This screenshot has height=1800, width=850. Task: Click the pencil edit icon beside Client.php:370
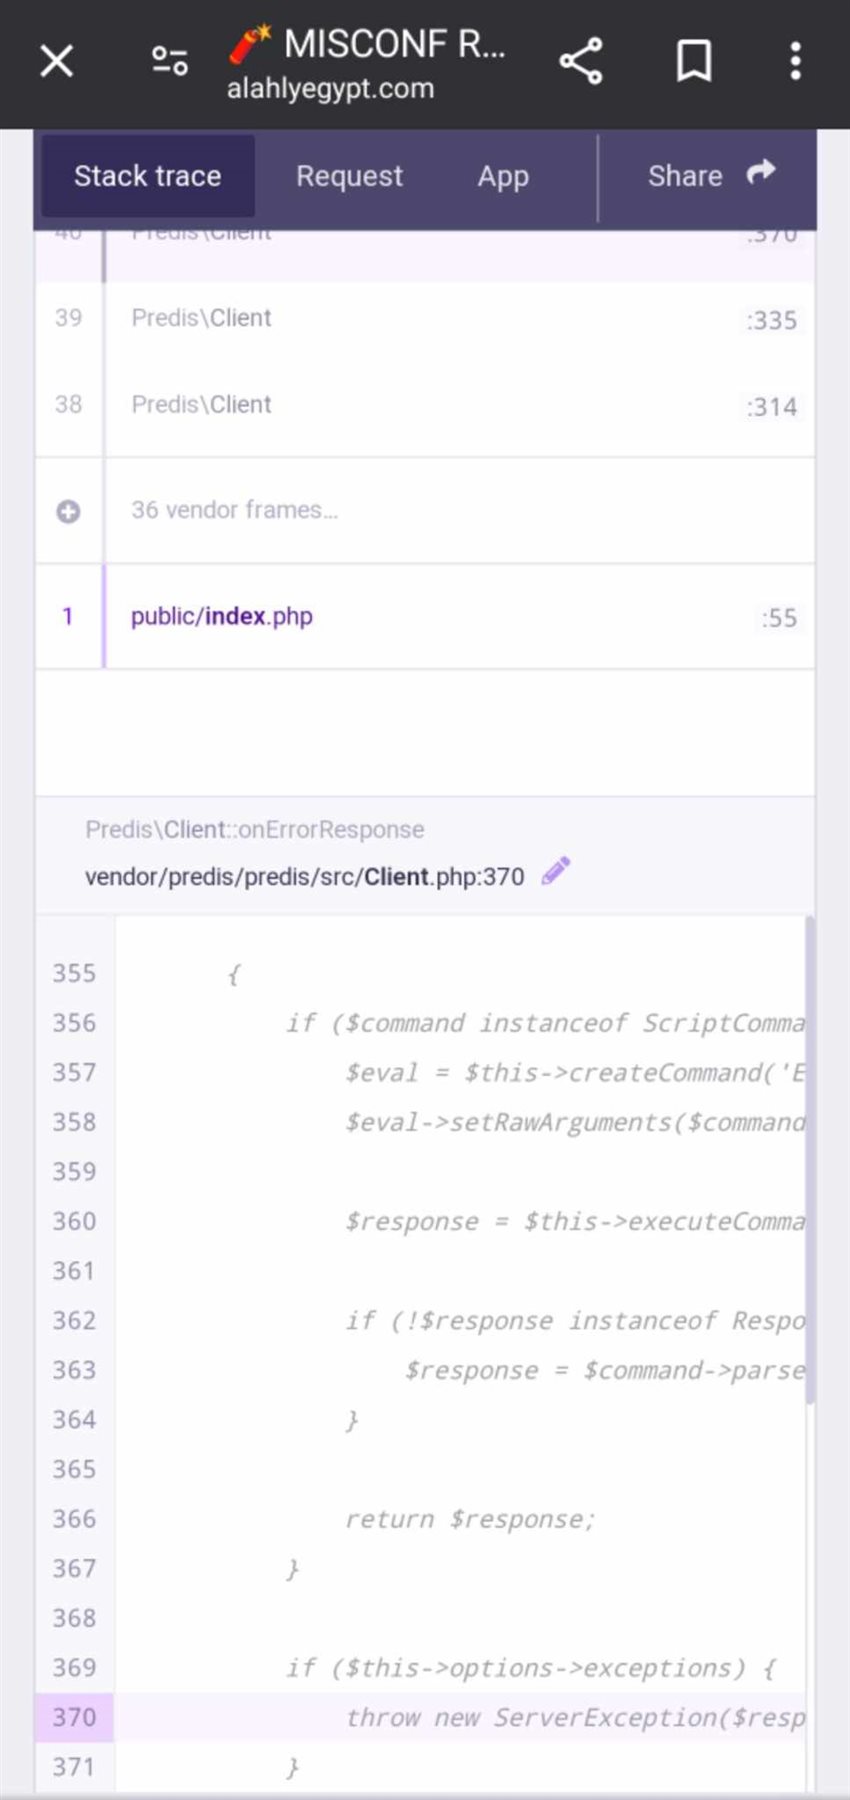(x=556, y=872)
